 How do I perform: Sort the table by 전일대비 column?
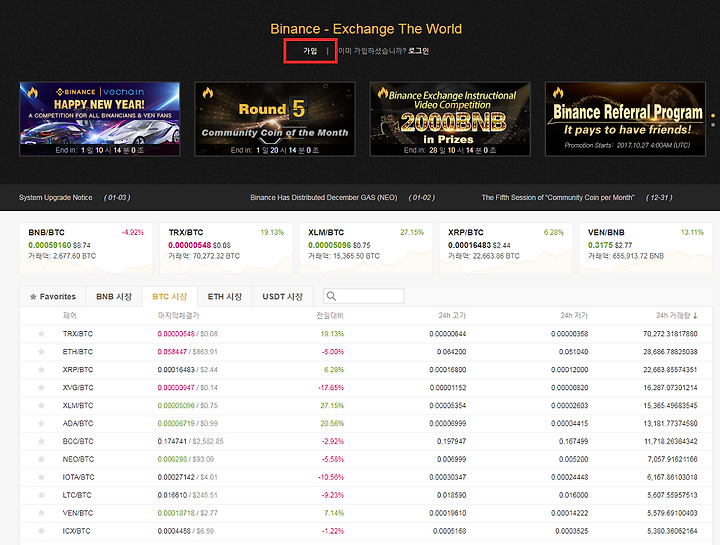pos(330,316)
